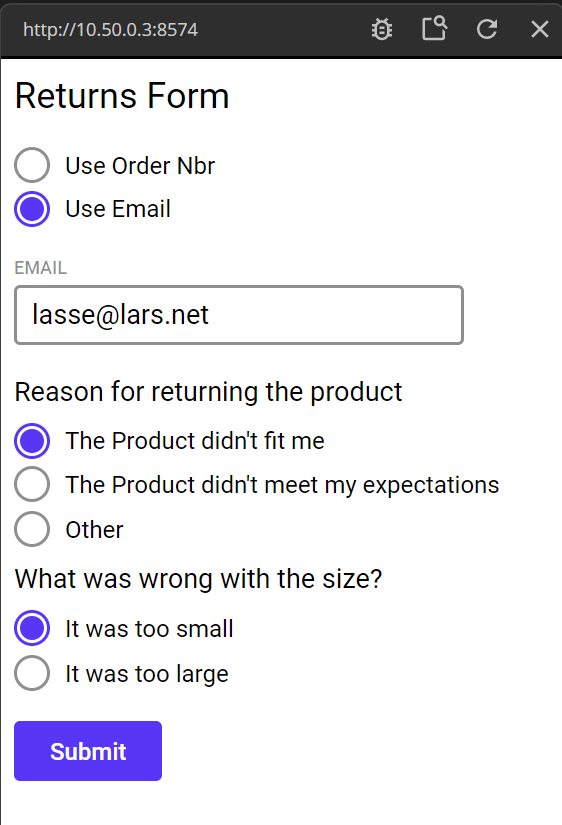Choose "The Product didn't meet my expectations"
562x825 pixels.
tap(32, 485)
